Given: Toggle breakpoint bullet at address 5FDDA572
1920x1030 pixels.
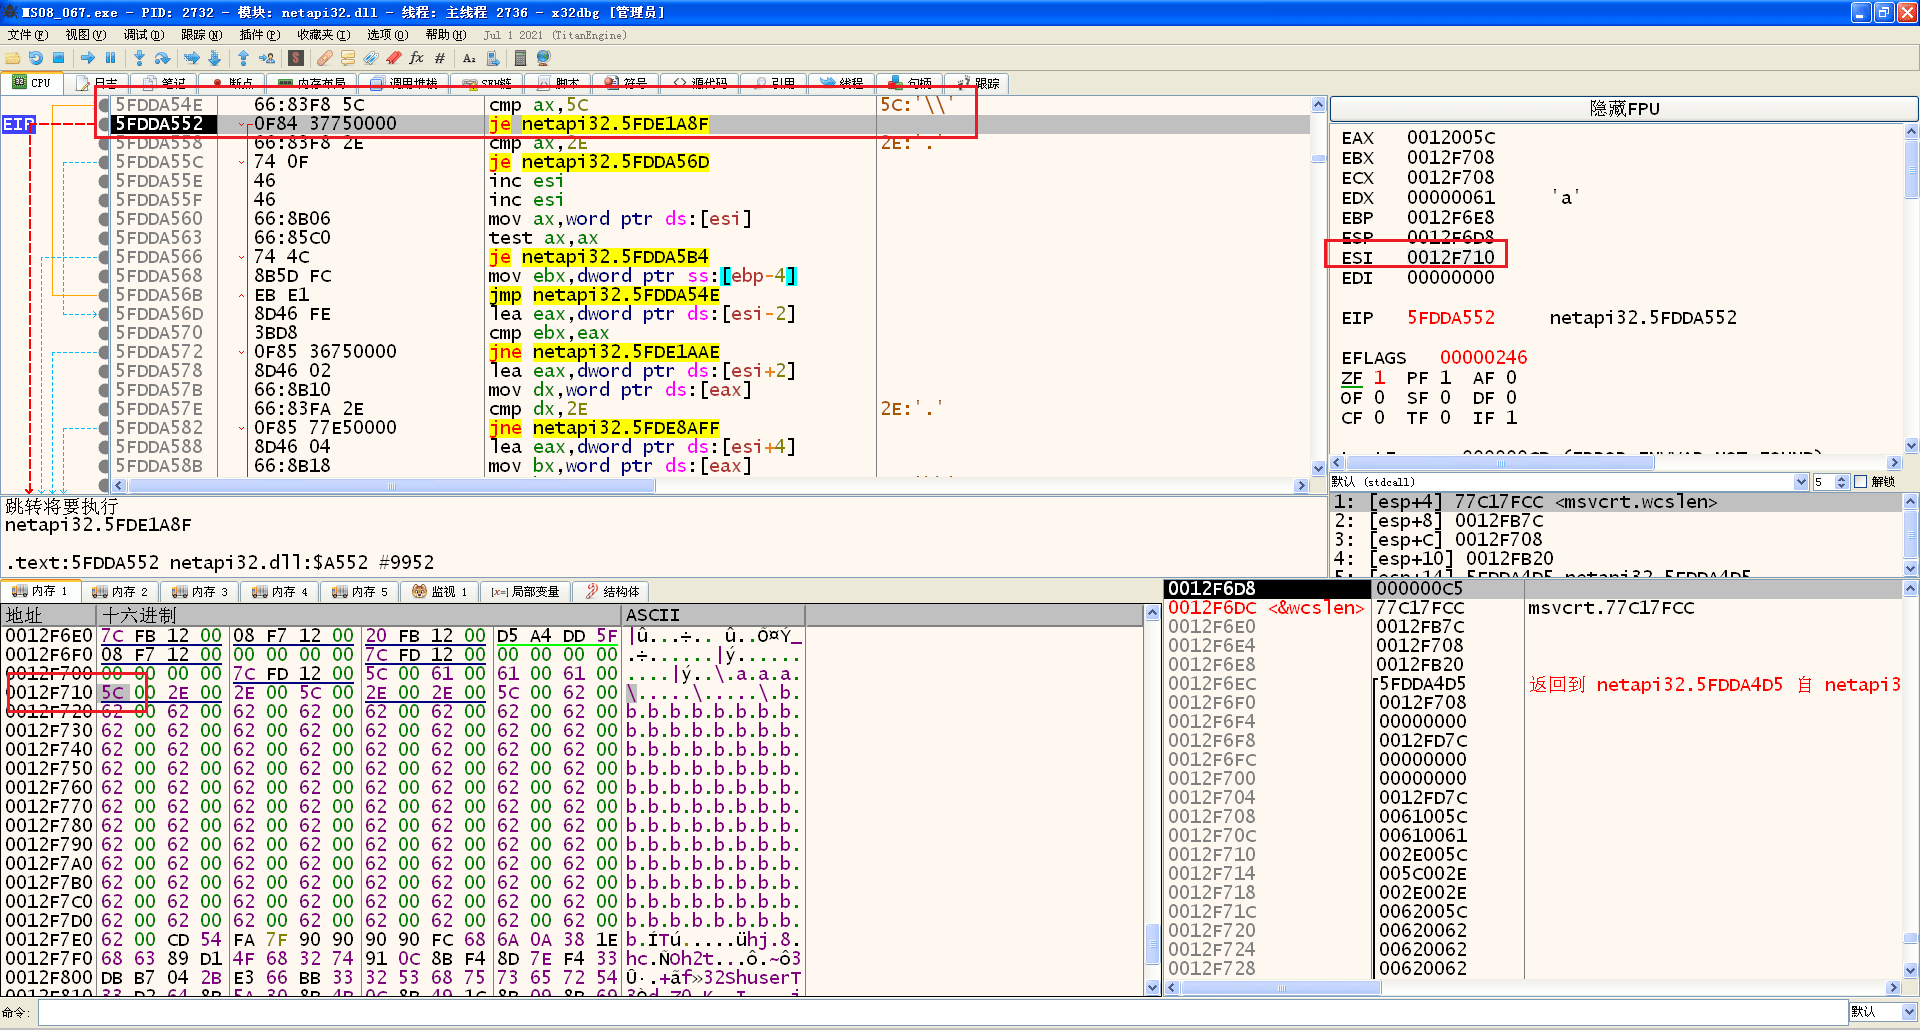Looking at the screenshot, I should (104, 352).
